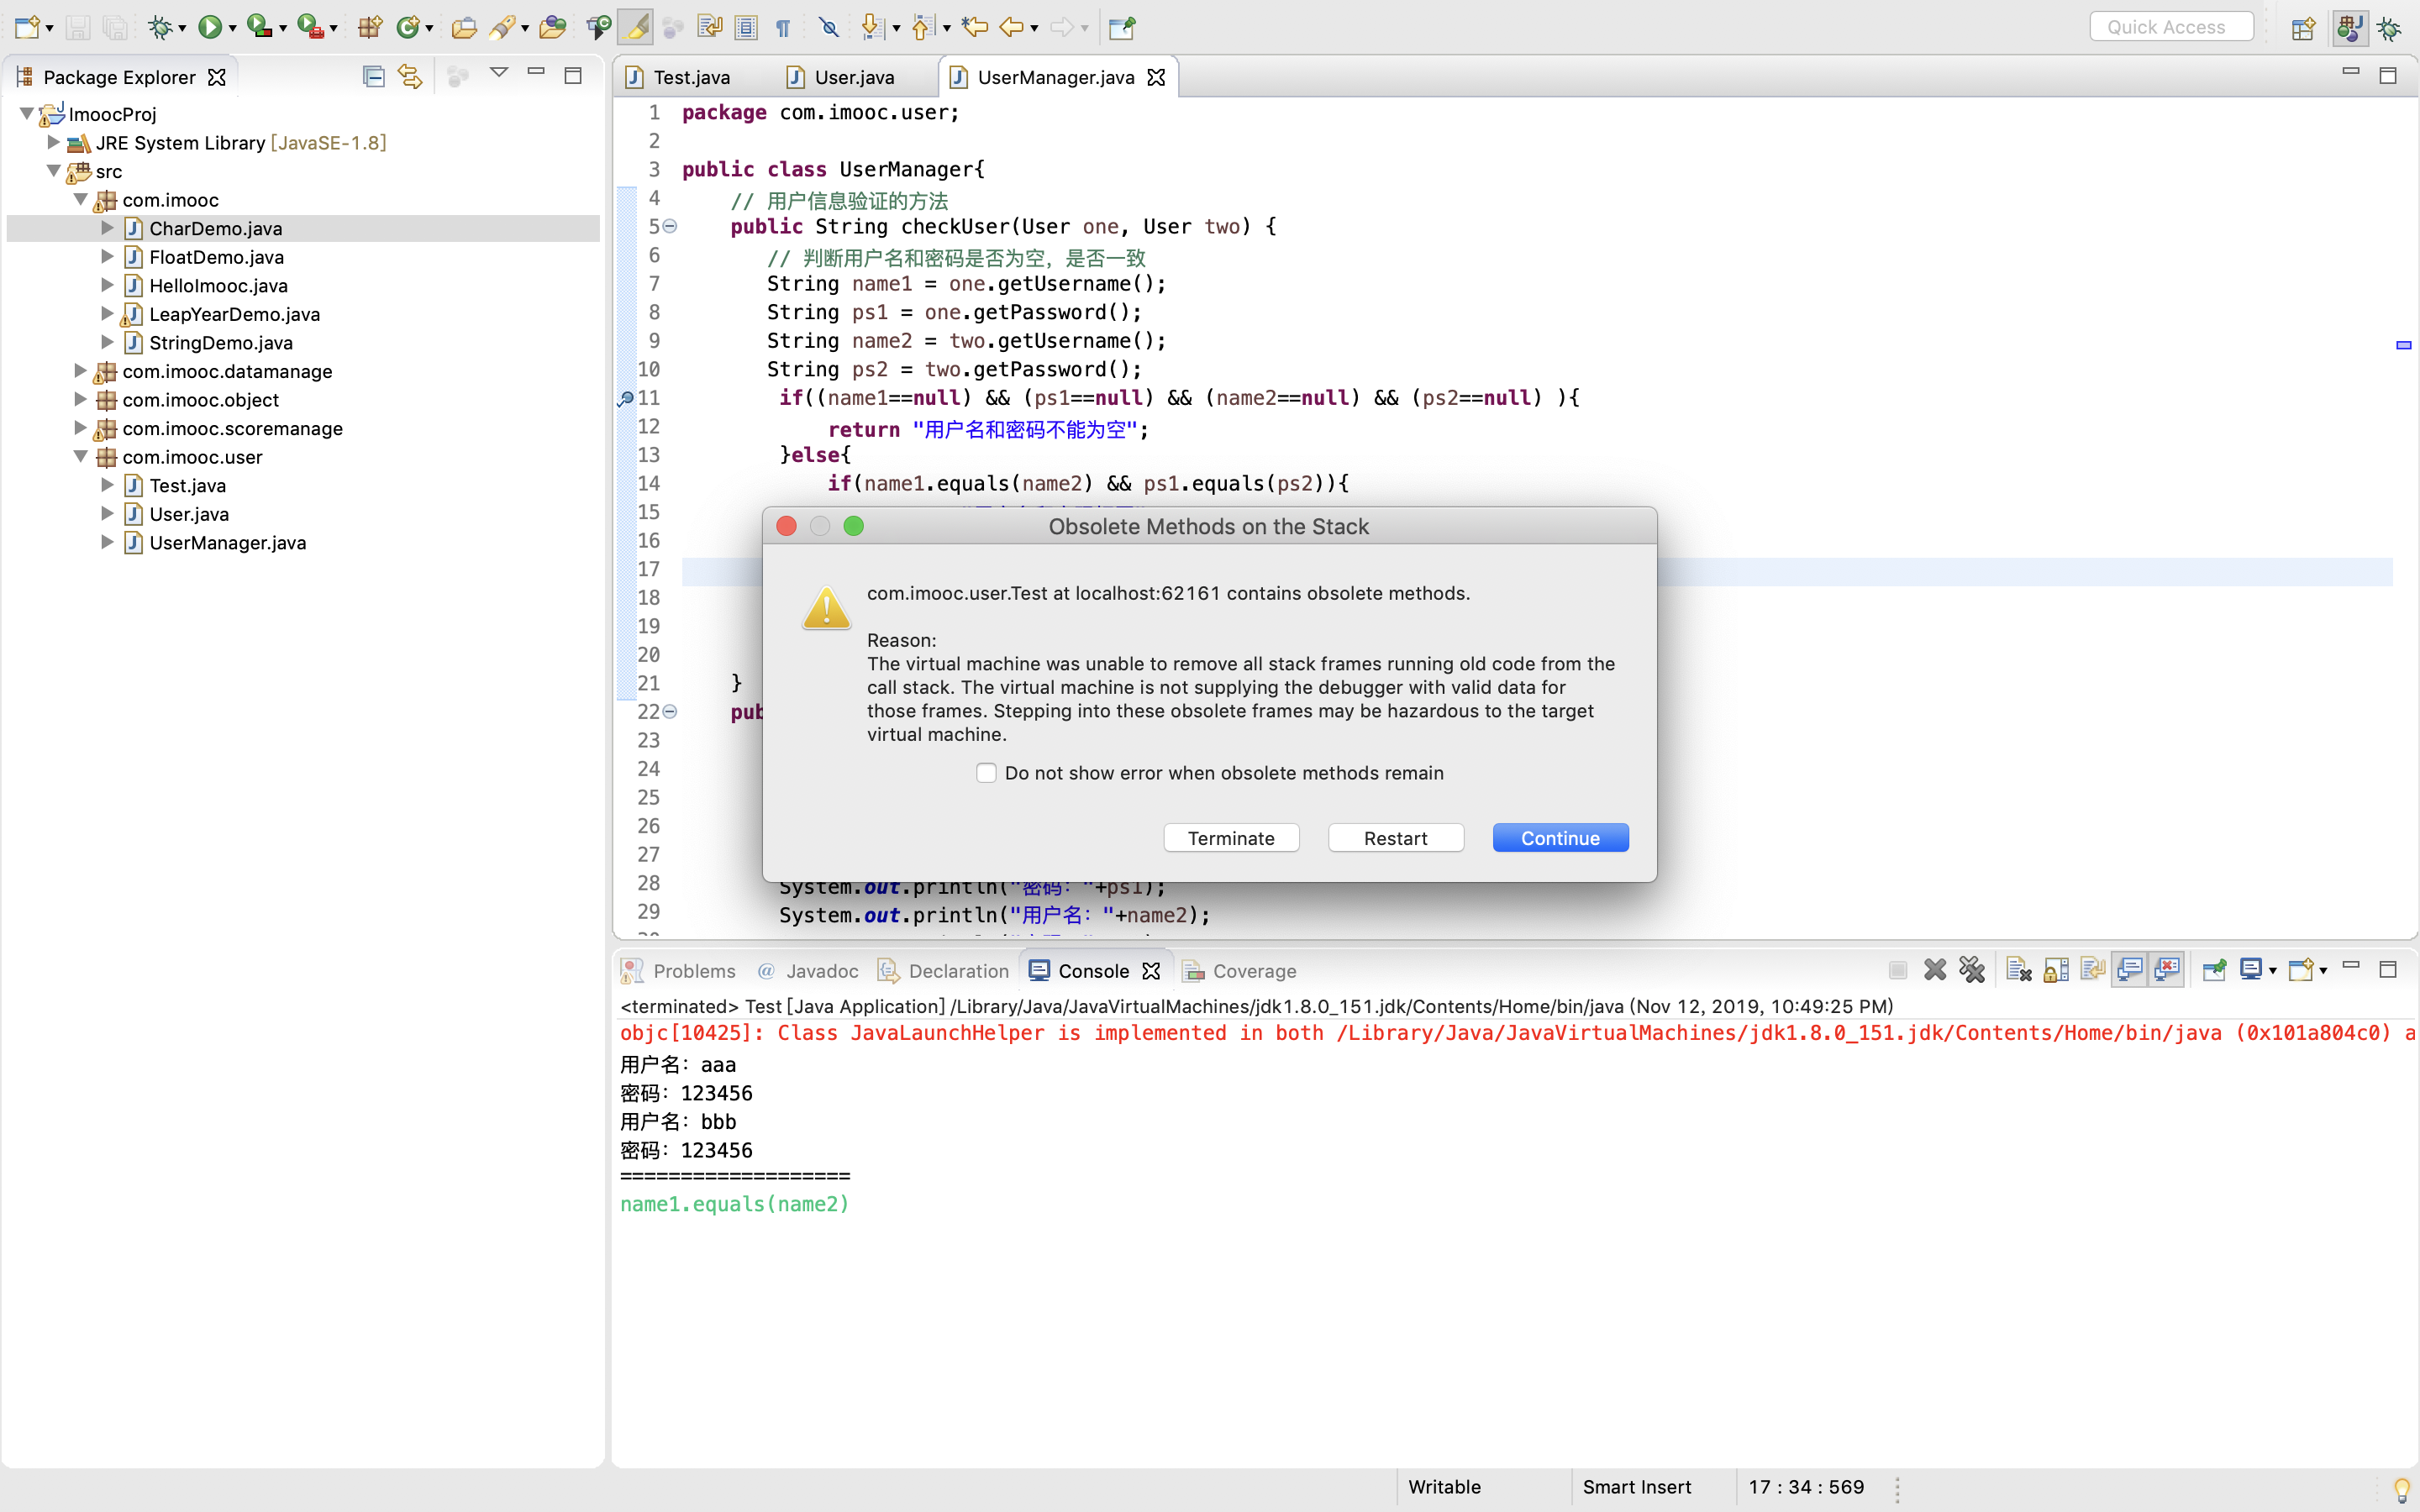This screenshot has width=2420, height=1512.
Task: Click Remove All Terminated Launches icon
Action: [1971, 970]
